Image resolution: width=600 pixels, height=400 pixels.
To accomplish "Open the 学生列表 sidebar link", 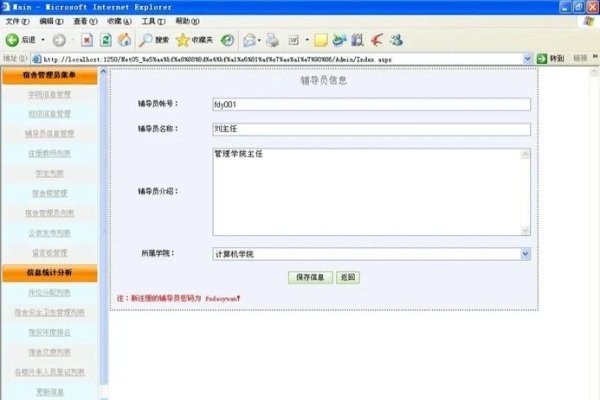I will click(x=49, y=173).
